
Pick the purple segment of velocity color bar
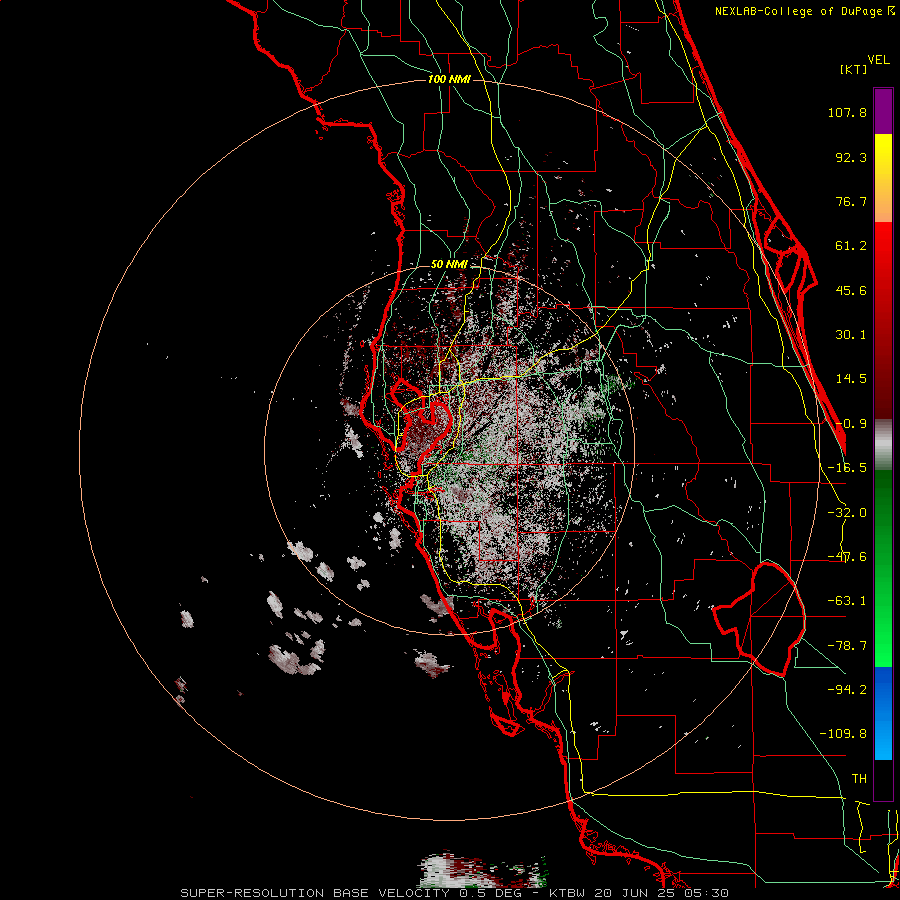tap(883, 111)
